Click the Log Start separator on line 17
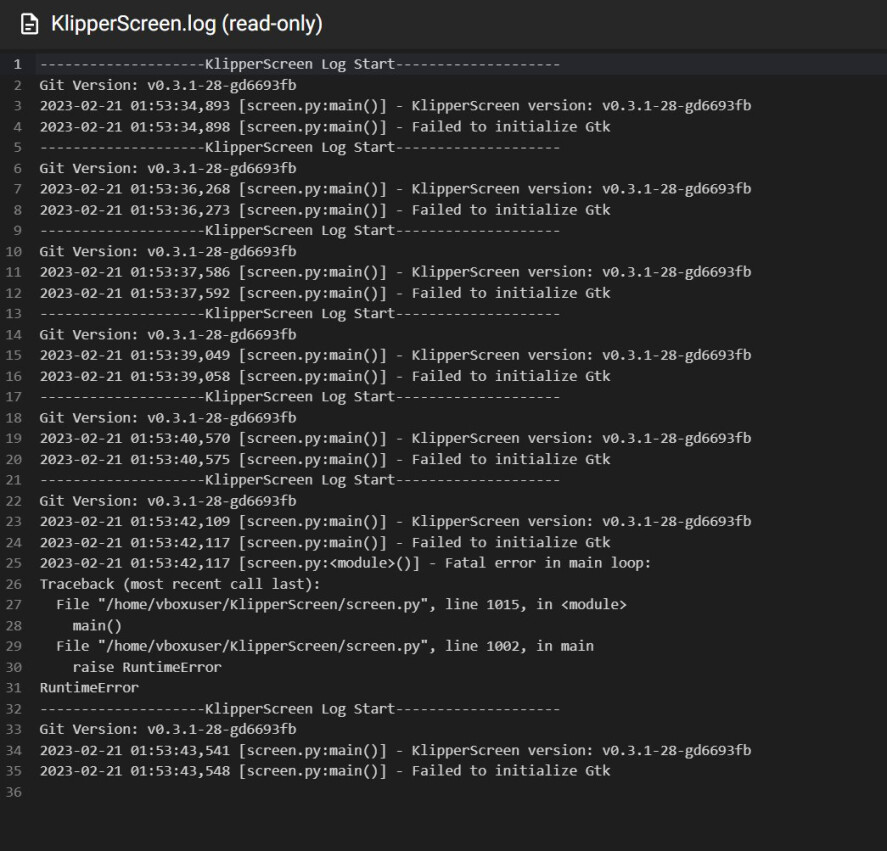Viewport: 887px width, 851px height. click(300, 397)
